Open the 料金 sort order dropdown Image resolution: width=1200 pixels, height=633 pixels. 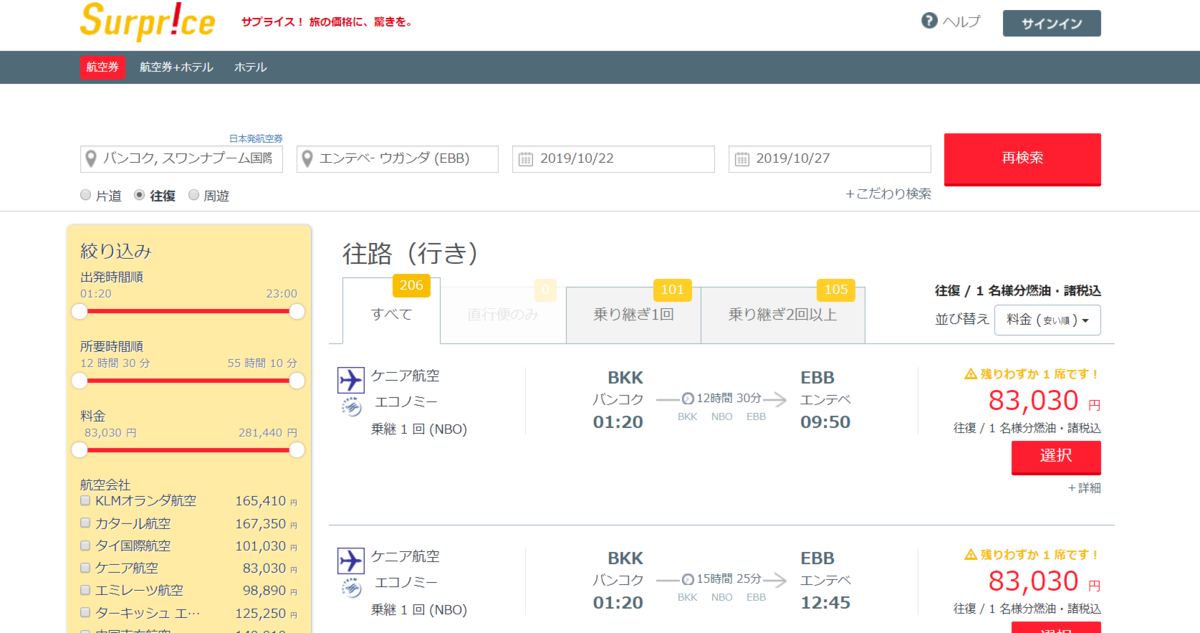(x=1048, y=320)
